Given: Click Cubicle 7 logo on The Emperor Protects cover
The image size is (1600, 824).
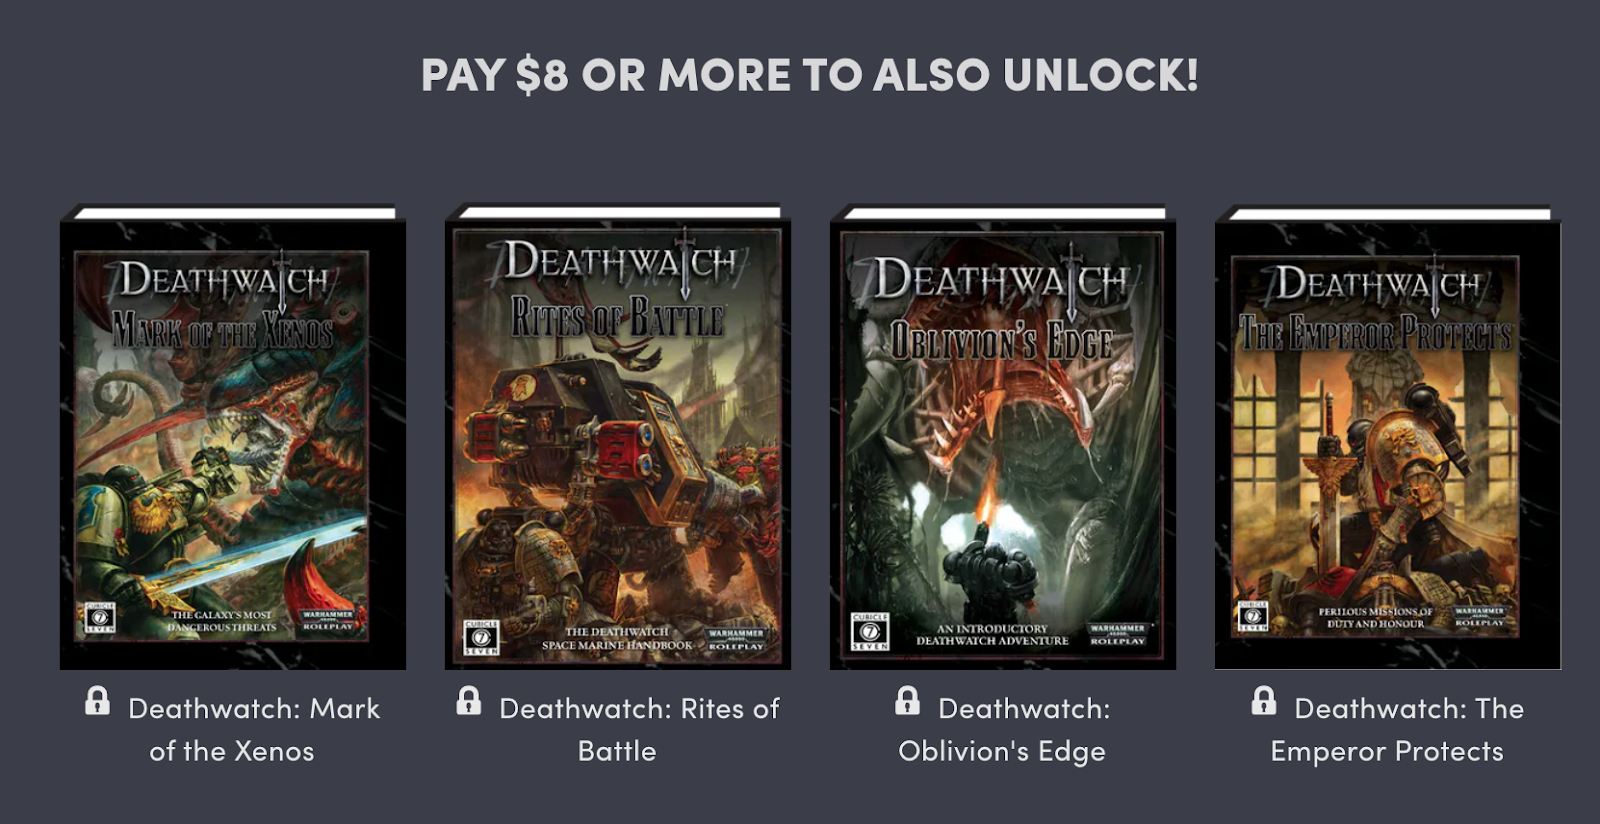Looking at the screenshot, I should click(x=1252, y=615).
